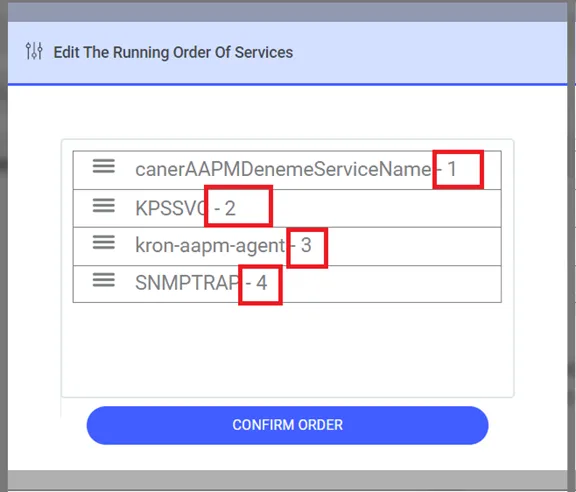Grab the drag handle for SNMPTRAP
576x492 pixels.
104,280
